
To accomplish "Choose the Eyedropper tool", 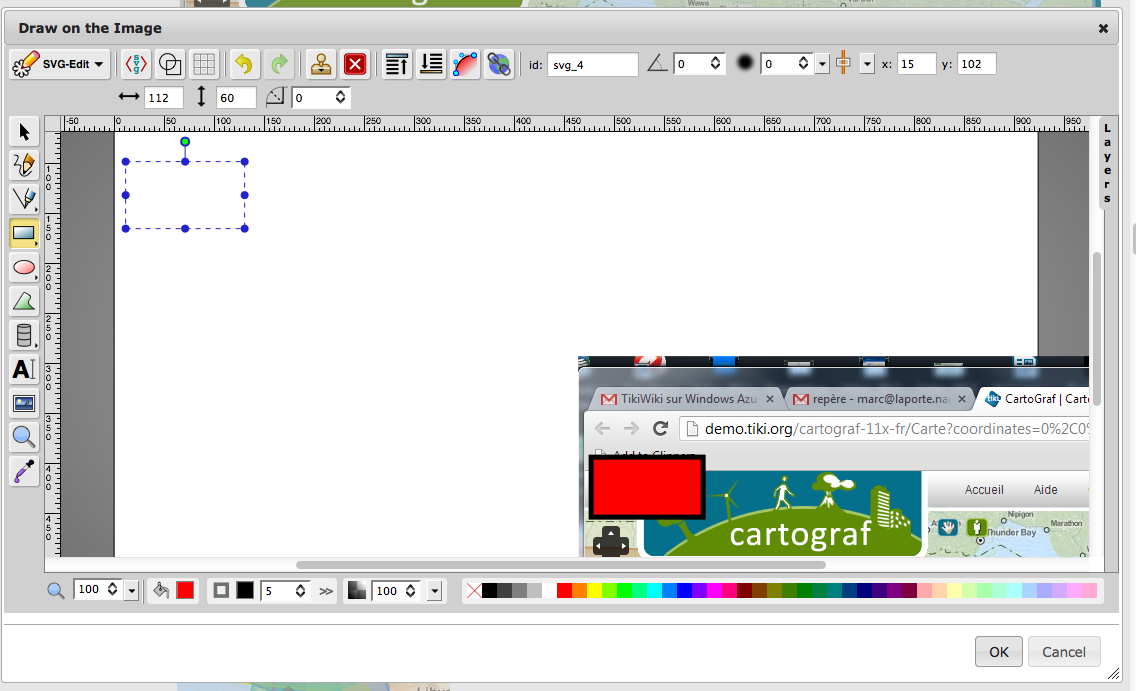I will pos(24,472).
